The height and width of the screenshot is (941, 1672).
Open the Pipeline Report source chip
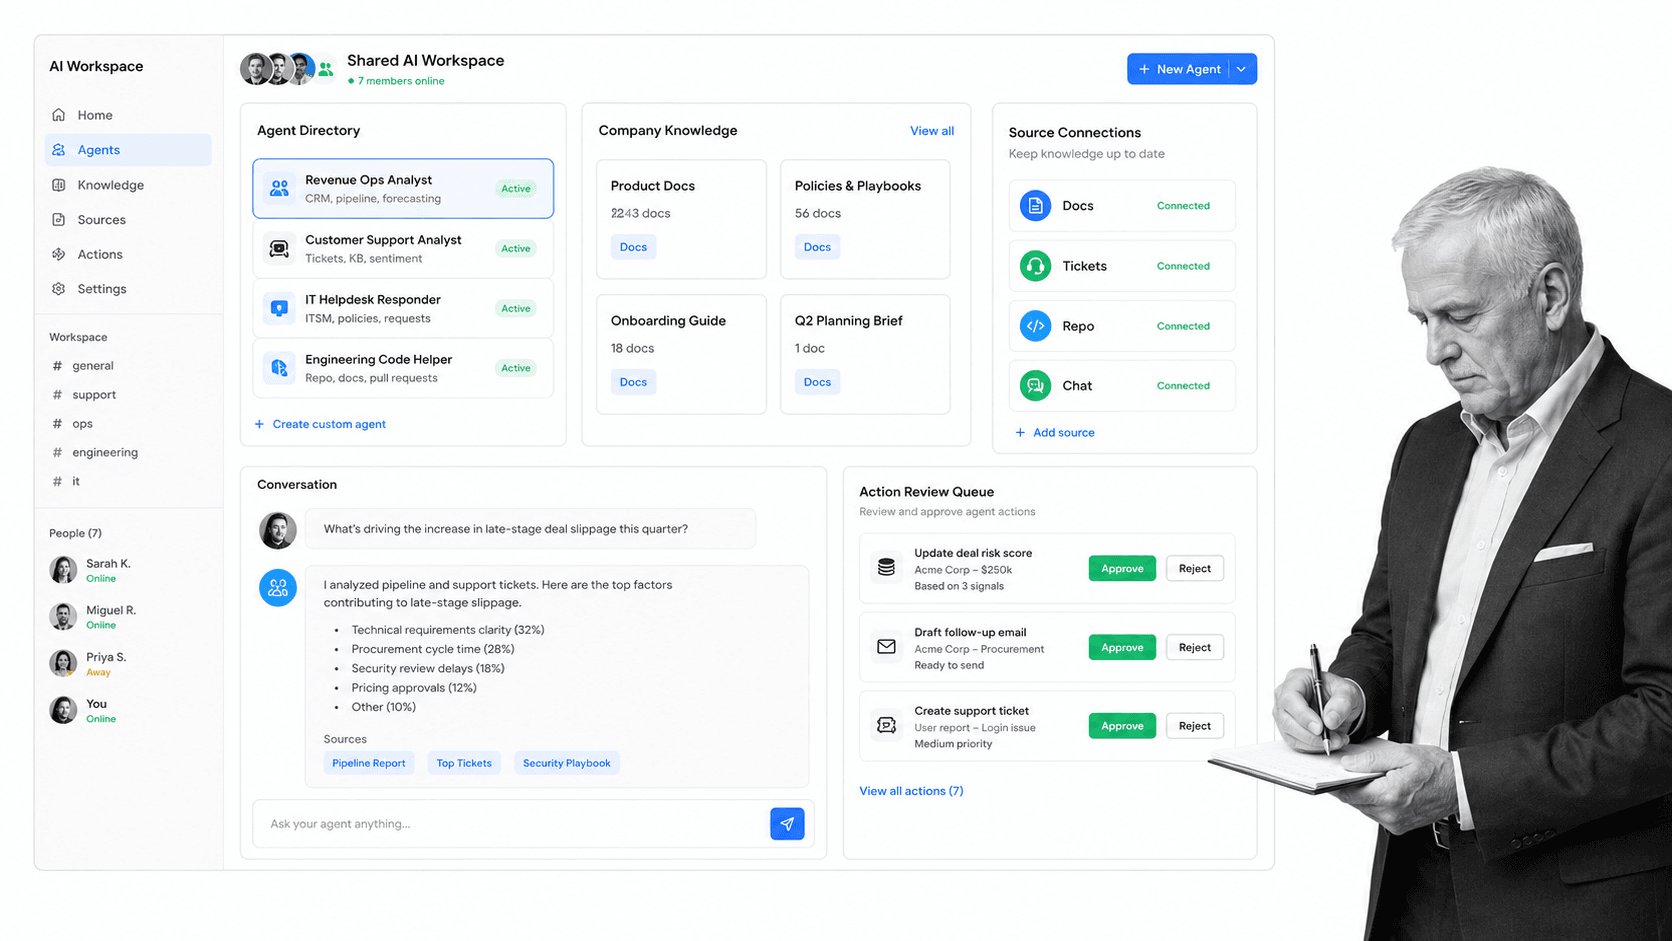[369, 763]
